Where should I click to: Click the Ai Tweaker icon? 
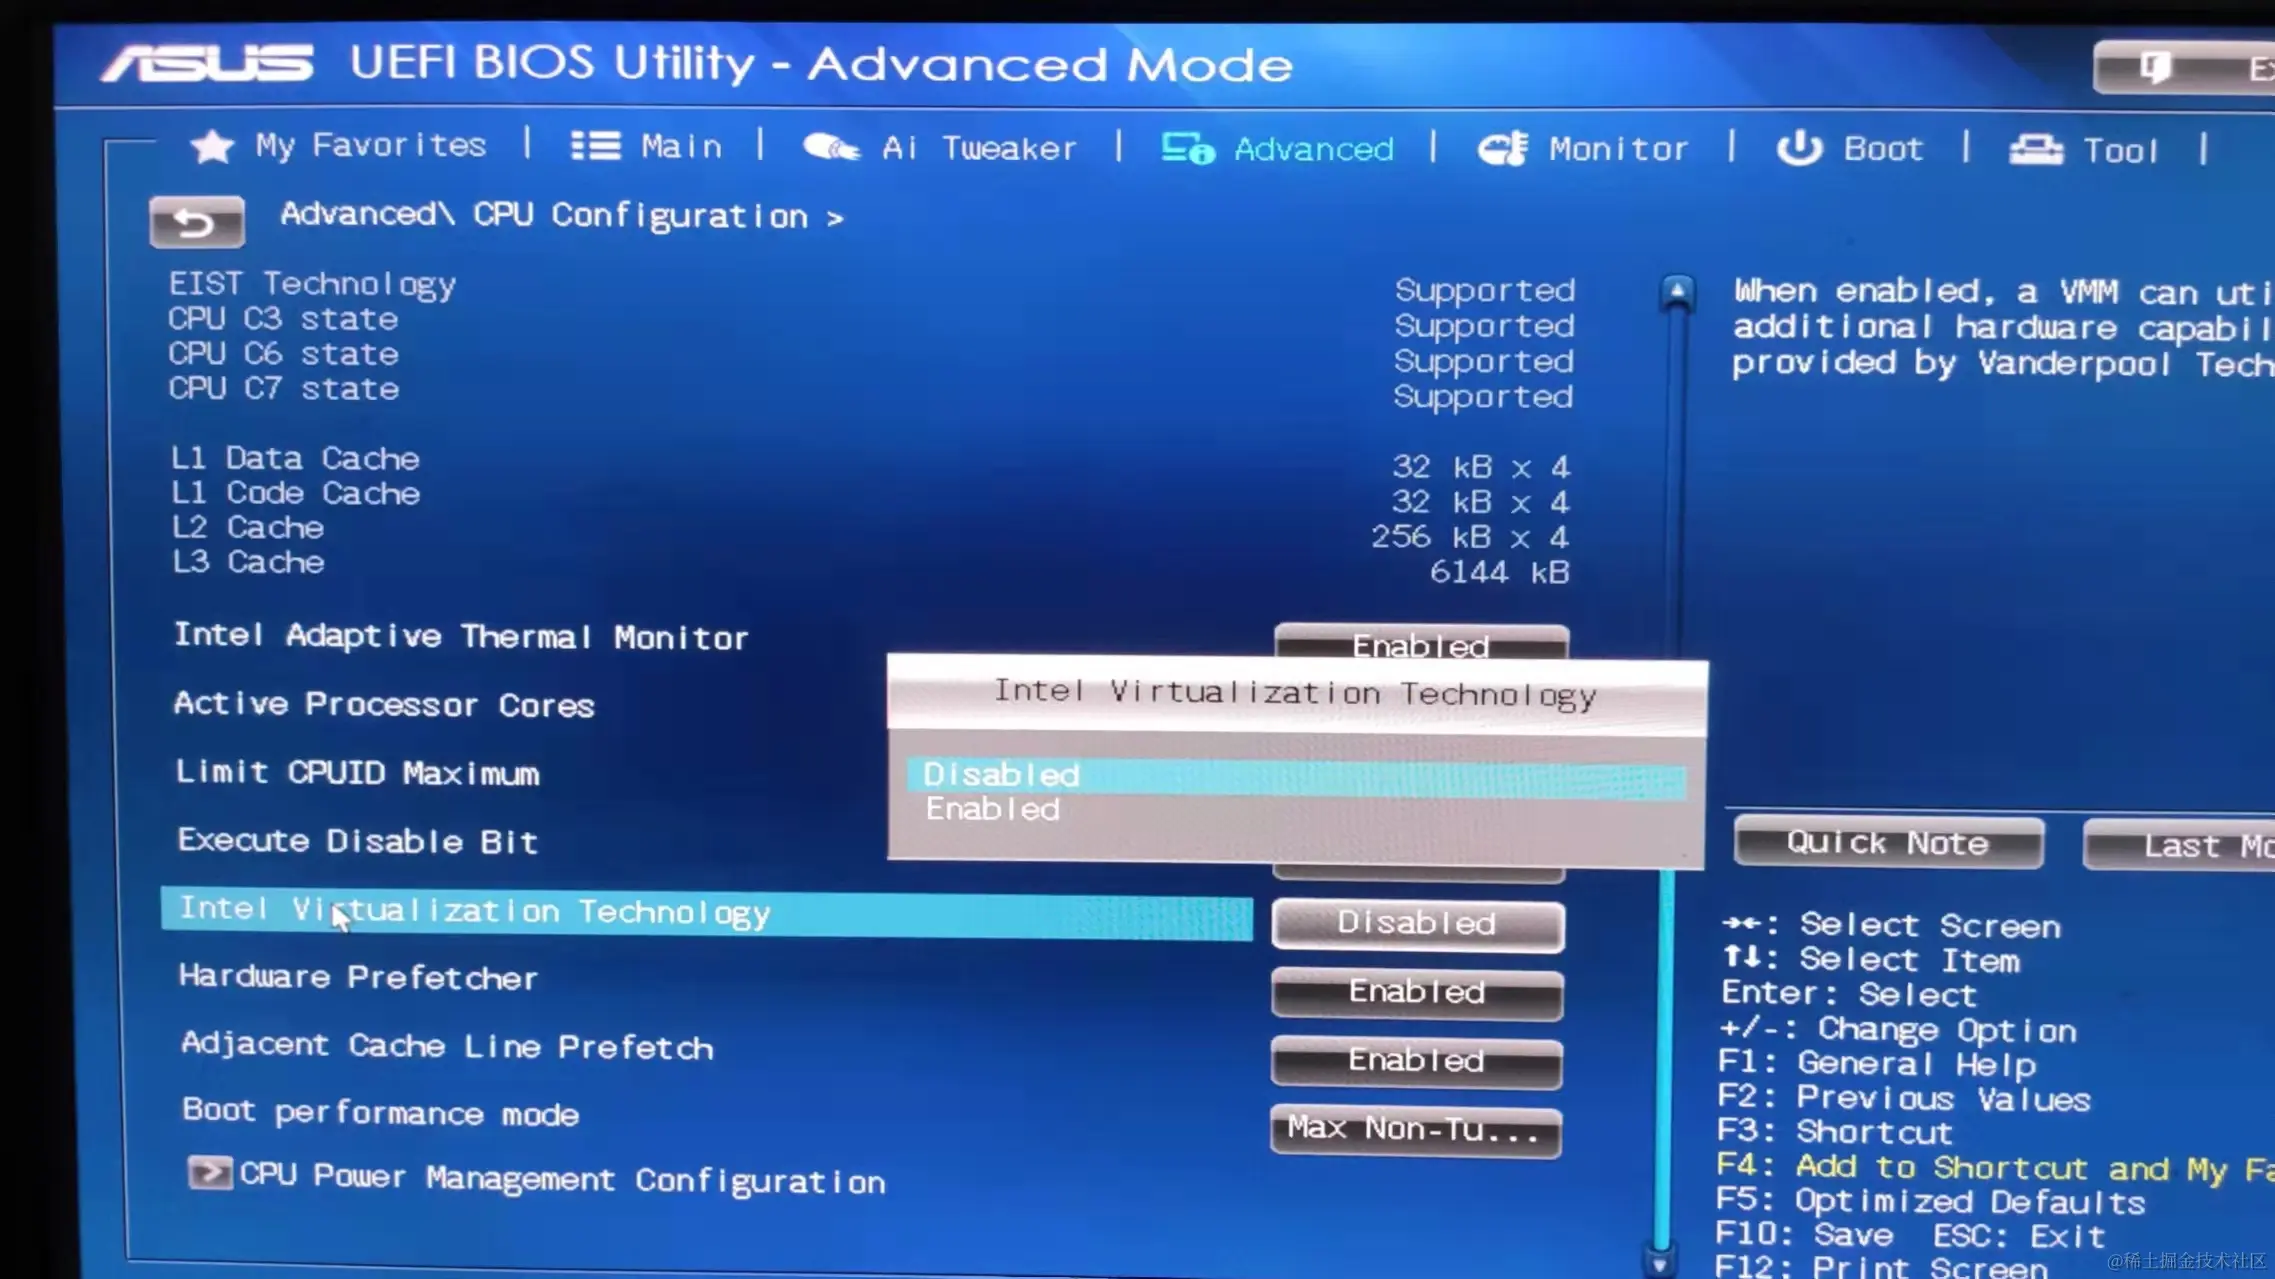click(x=831, y=148)
